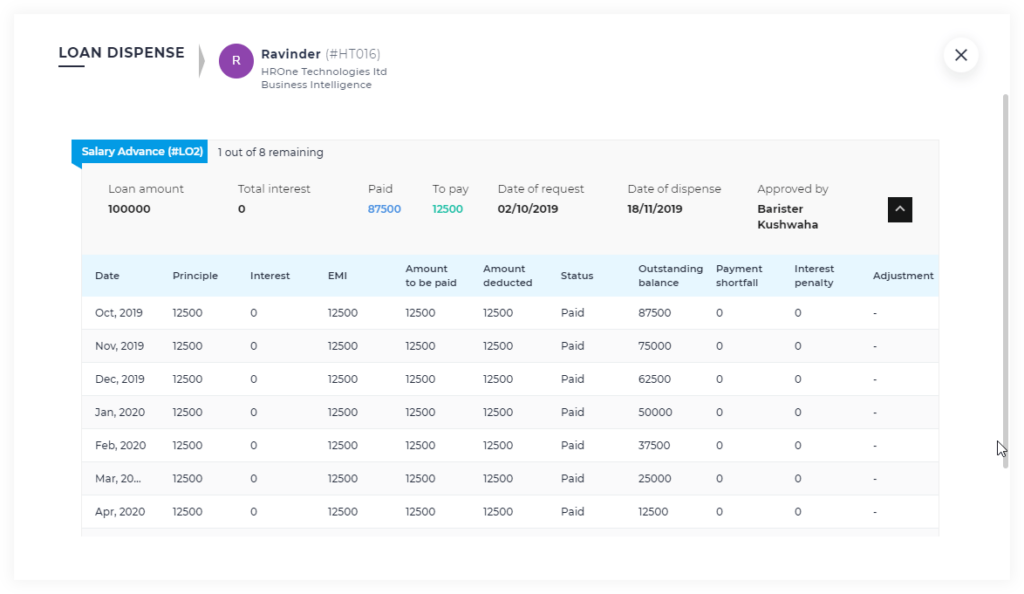
Task: Click the 1 out of 8 remaining label
Action: point(270,152)
